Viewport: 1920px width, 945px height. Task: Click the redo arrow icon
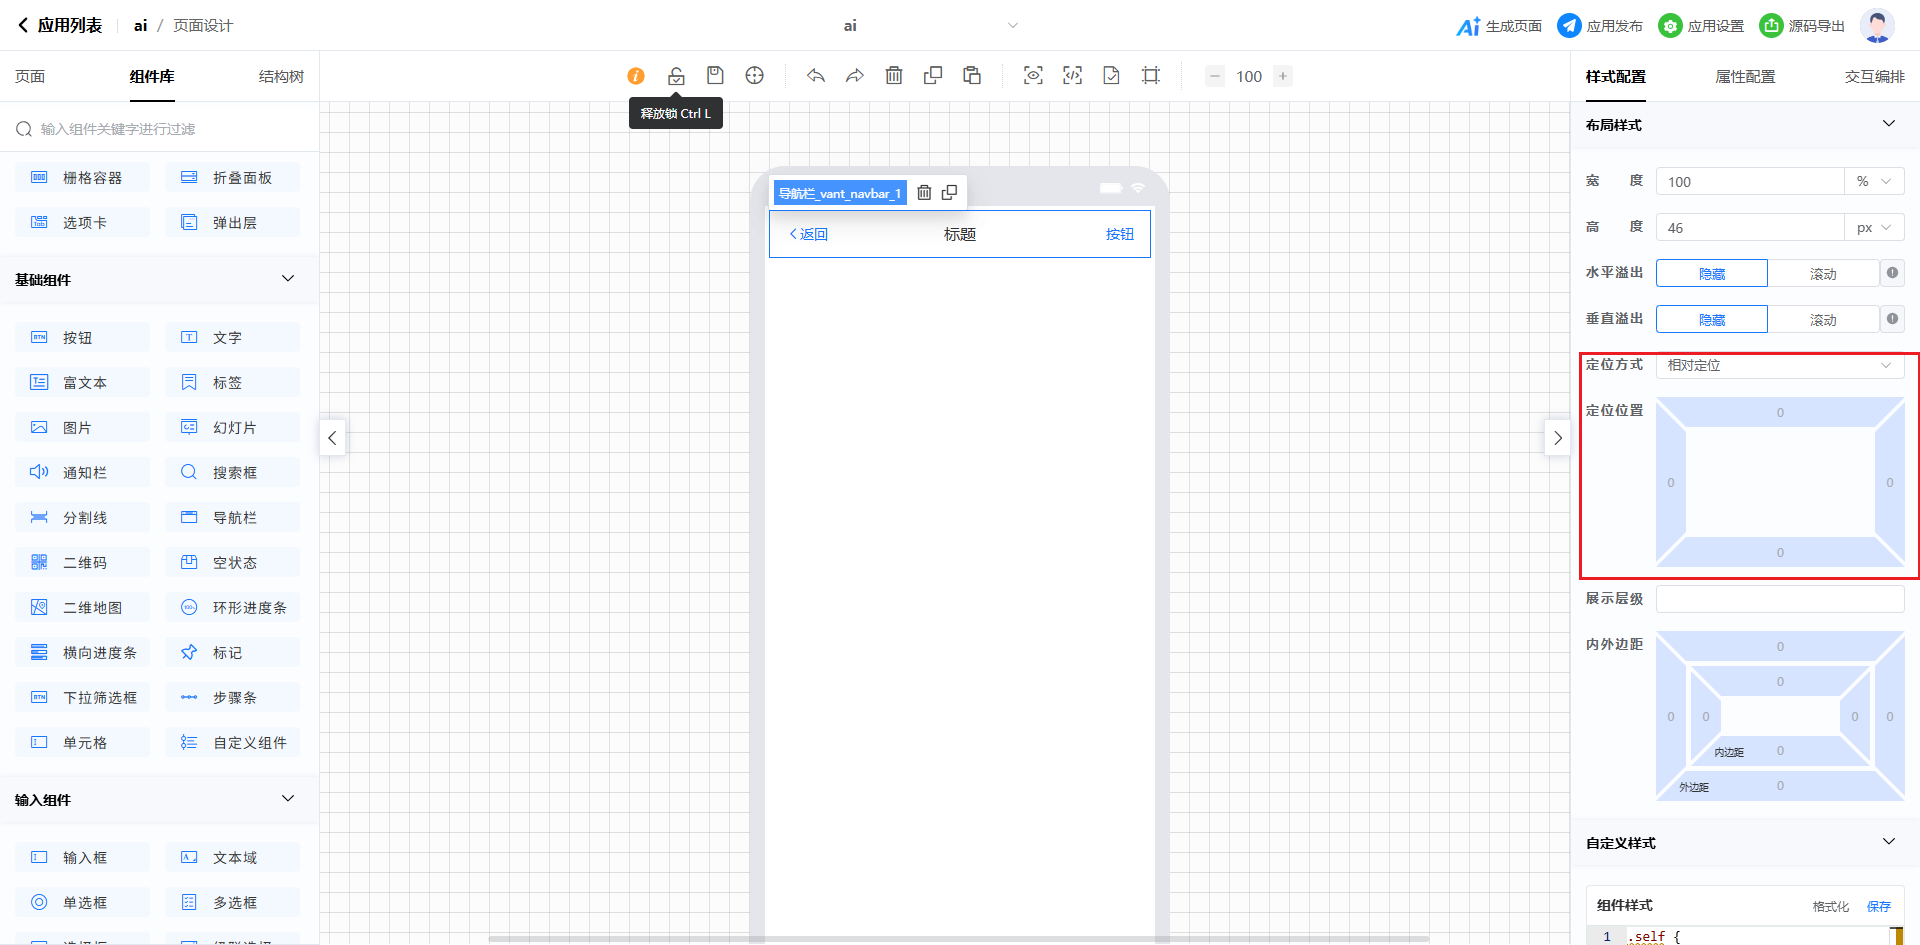coord(855,76)
